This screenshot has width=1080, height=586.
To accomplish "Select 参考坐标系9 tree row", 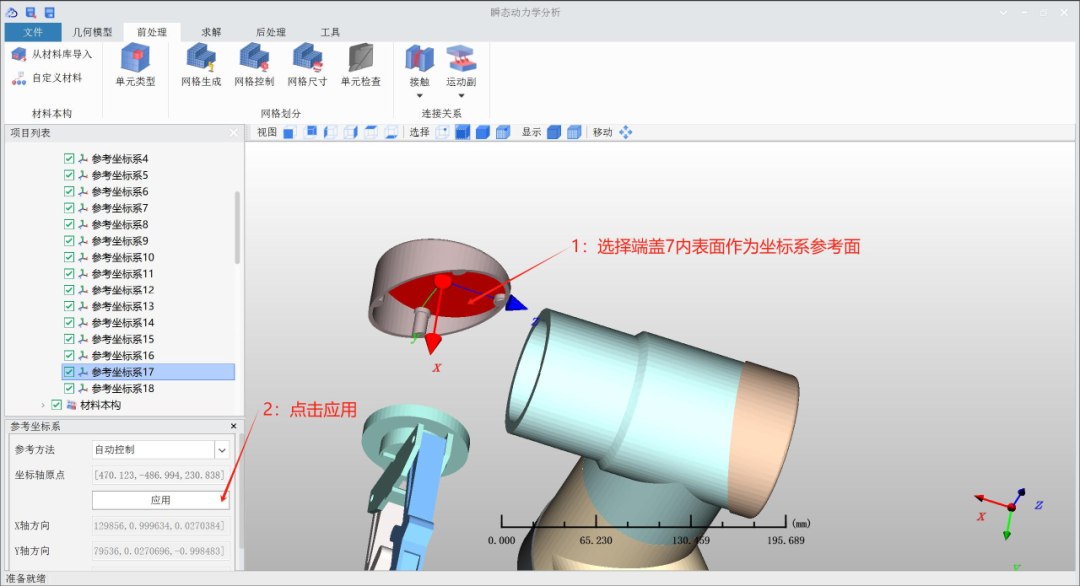I will coord(148,241).
